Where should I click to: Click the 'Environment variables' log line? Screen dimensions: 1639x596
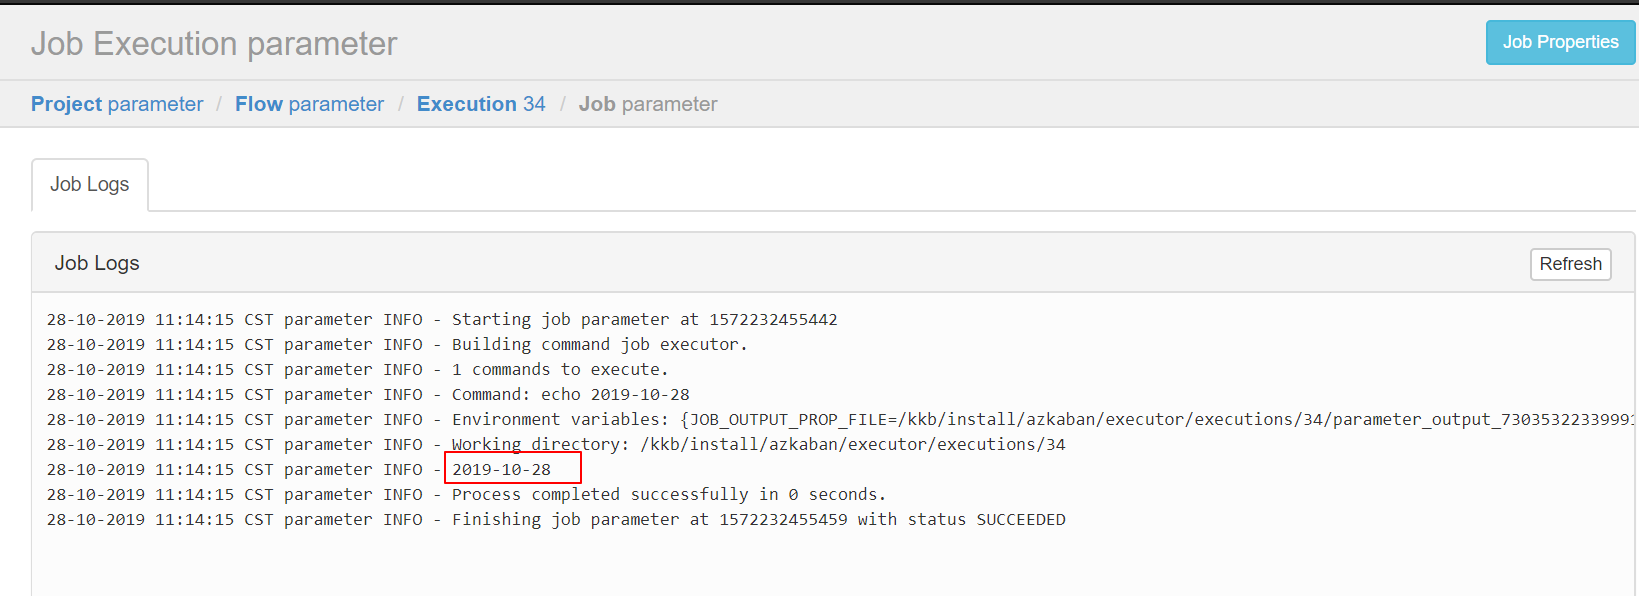coord(841,420)
